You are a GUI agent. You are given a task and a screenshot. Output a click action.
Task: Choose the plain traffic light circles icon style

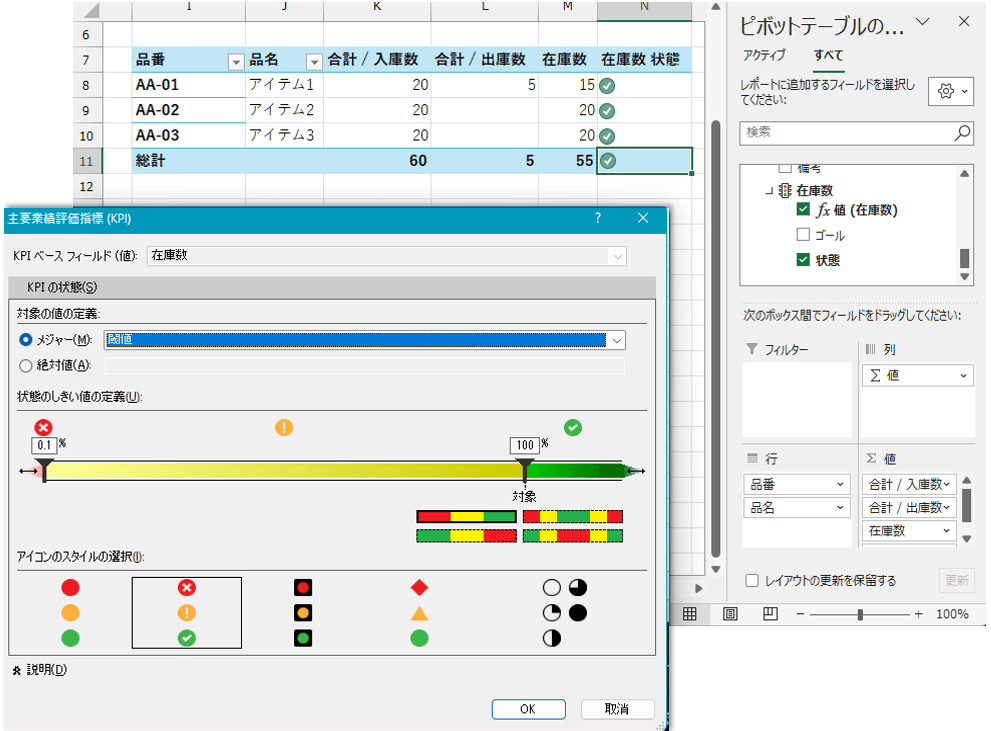[x=70, y=613]
